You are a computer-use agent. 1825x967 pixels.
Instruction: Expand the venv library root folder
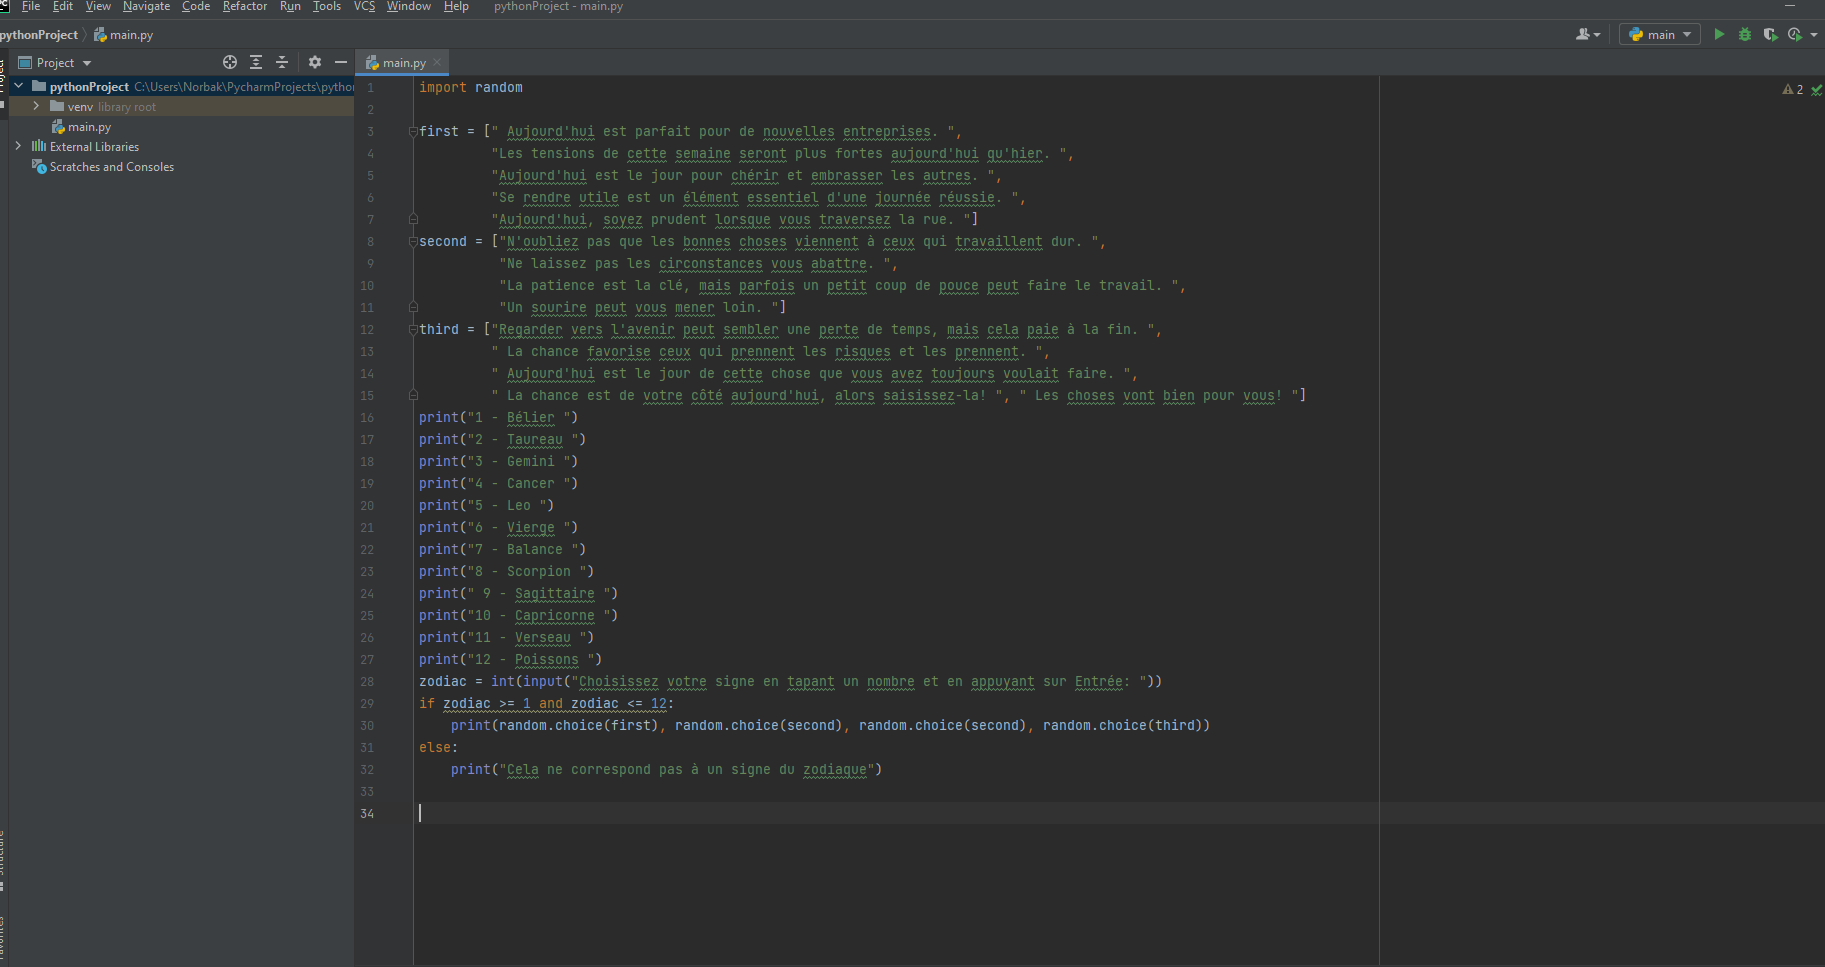tap(37, 106)
